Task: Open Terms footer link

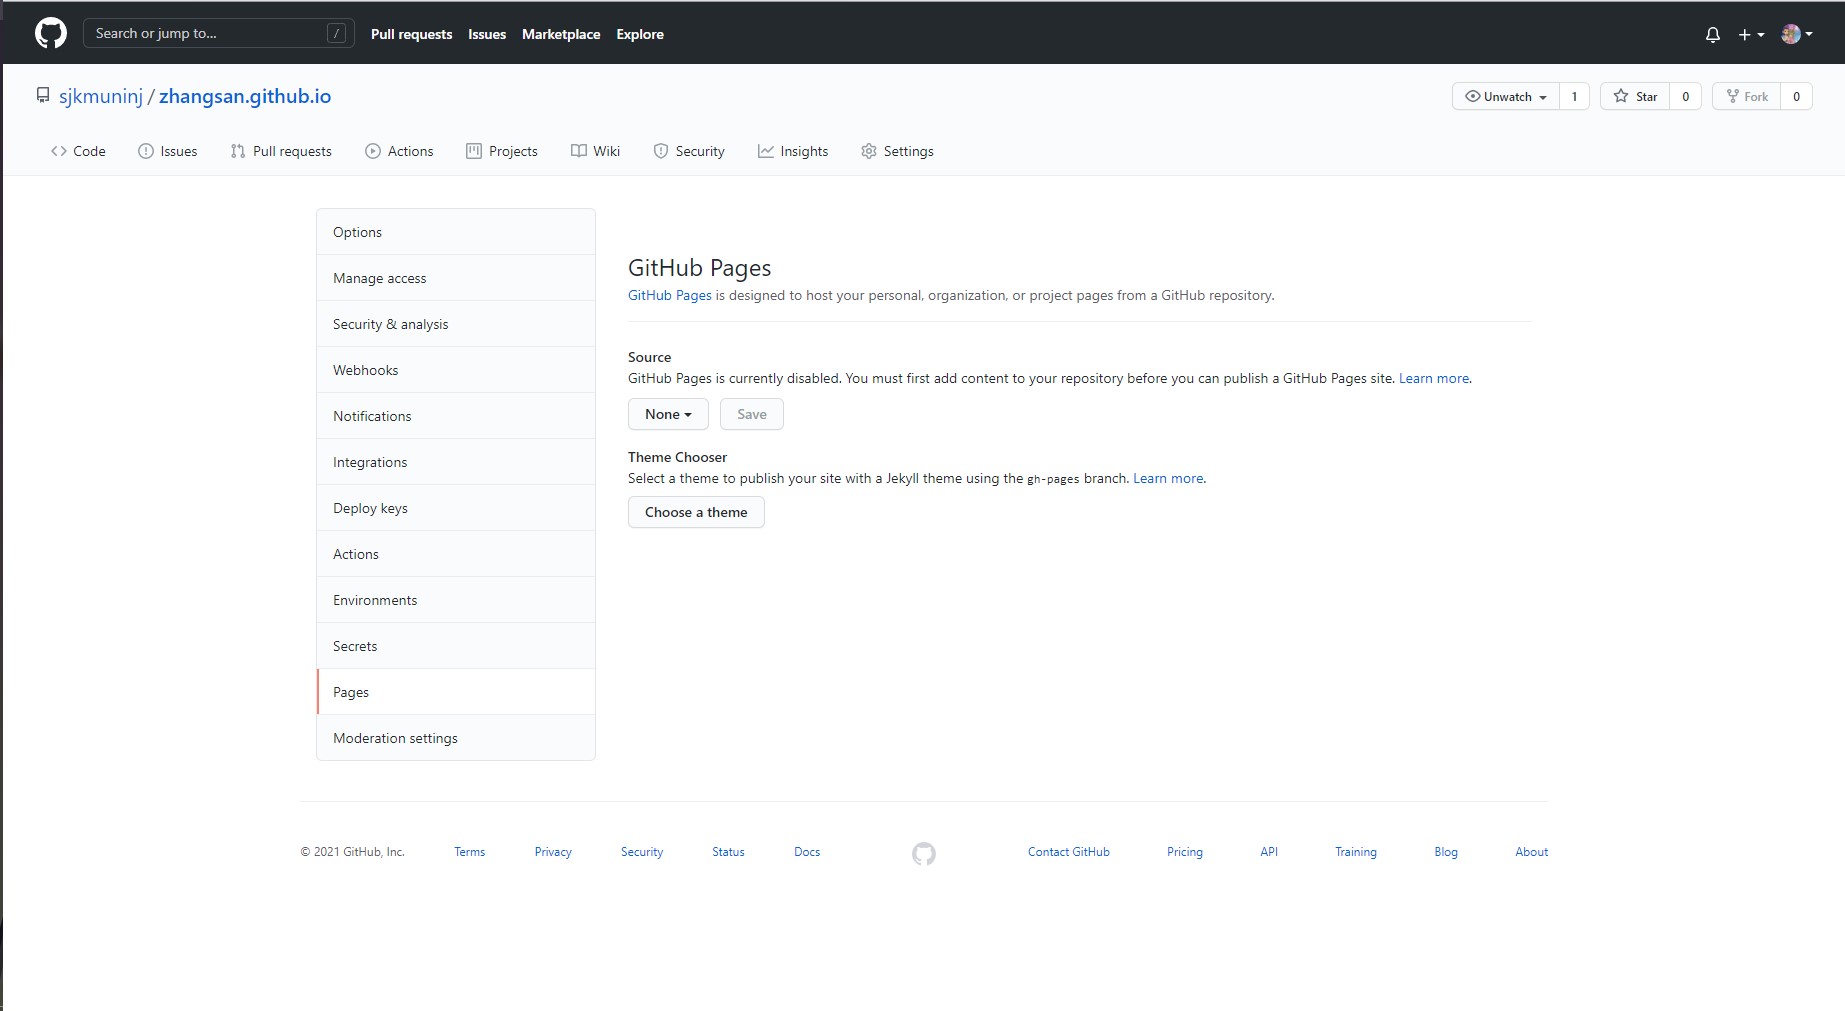Action: point(469,852)
